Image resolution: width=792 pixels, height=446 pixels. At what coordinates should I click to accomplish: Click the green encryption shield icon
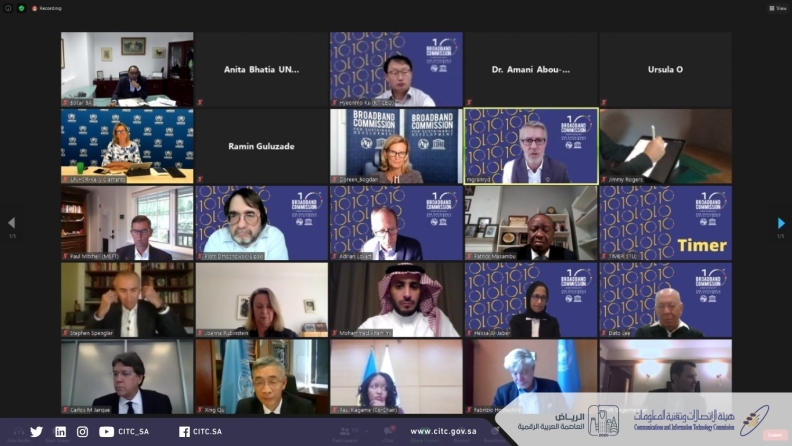click(x=21, y=8)
